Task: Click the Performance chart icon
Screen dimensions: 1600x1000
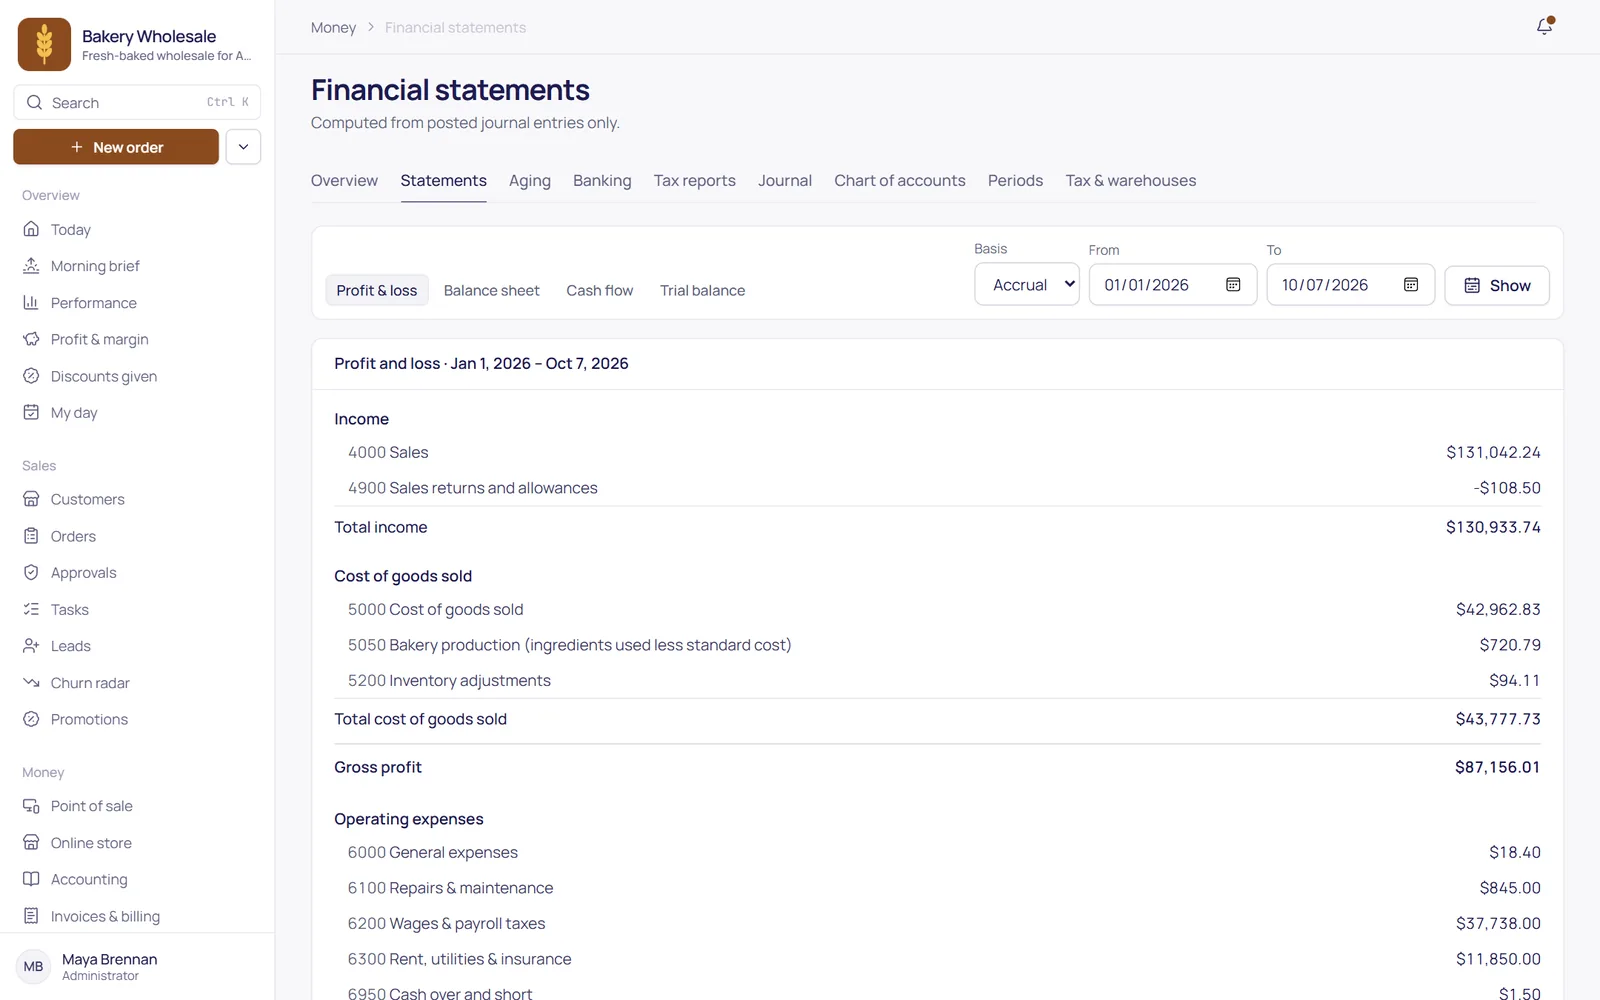Action: coord(31,303)
